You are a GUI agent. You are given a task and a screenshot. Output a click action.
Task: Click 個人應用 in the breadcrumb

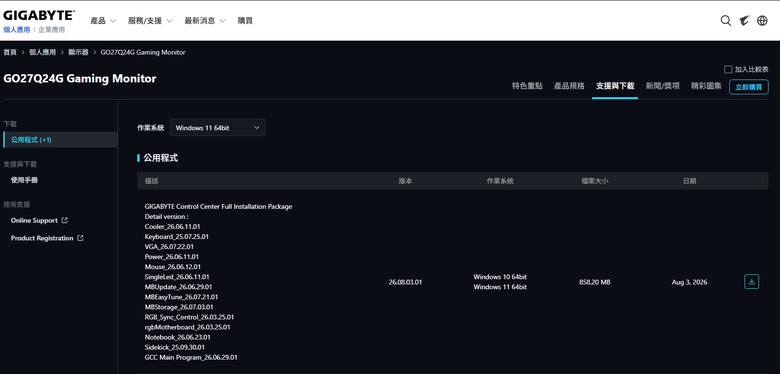[x=42, y=52]
